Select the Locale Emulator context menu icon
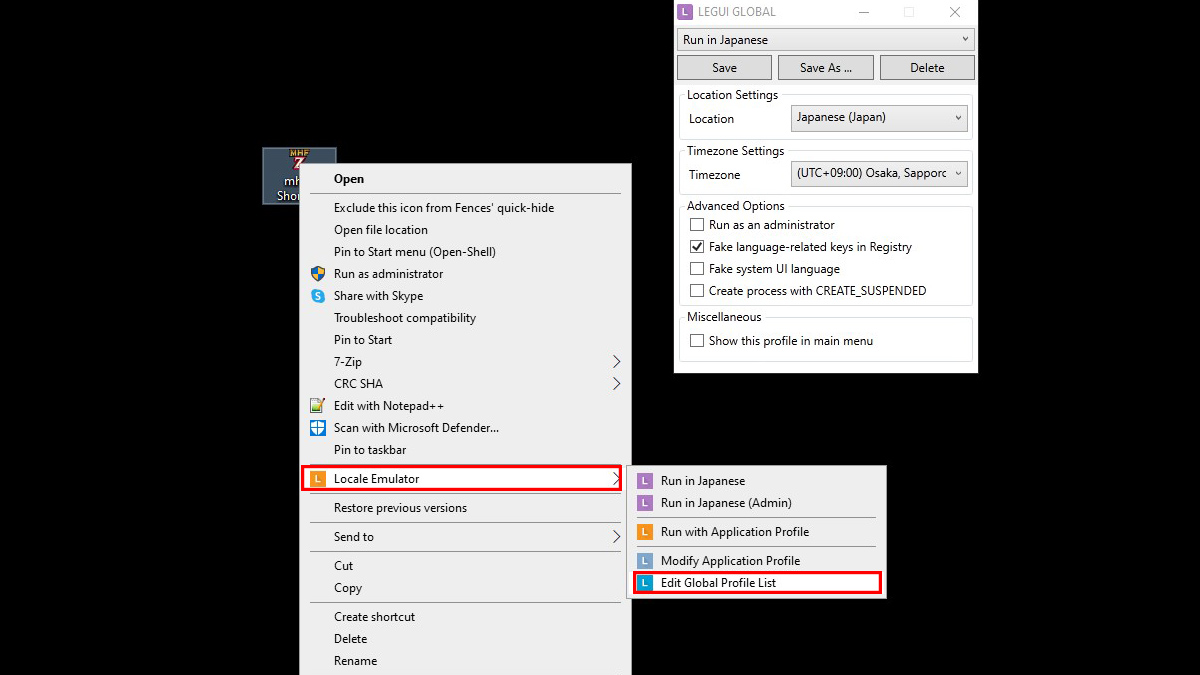This screenshot has height=675, width=1200. tap(318, 478)
